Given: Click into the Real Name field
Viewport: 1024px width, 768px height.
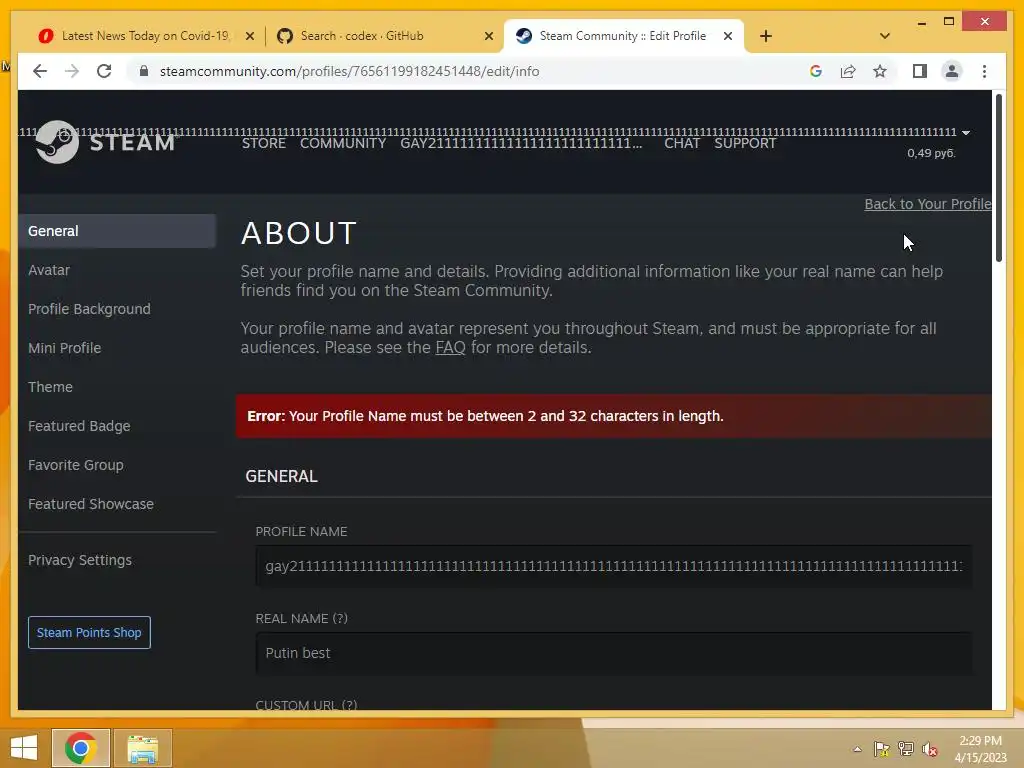Looking at the screenshot, I should pyautogui.click(x=613, y=653).
